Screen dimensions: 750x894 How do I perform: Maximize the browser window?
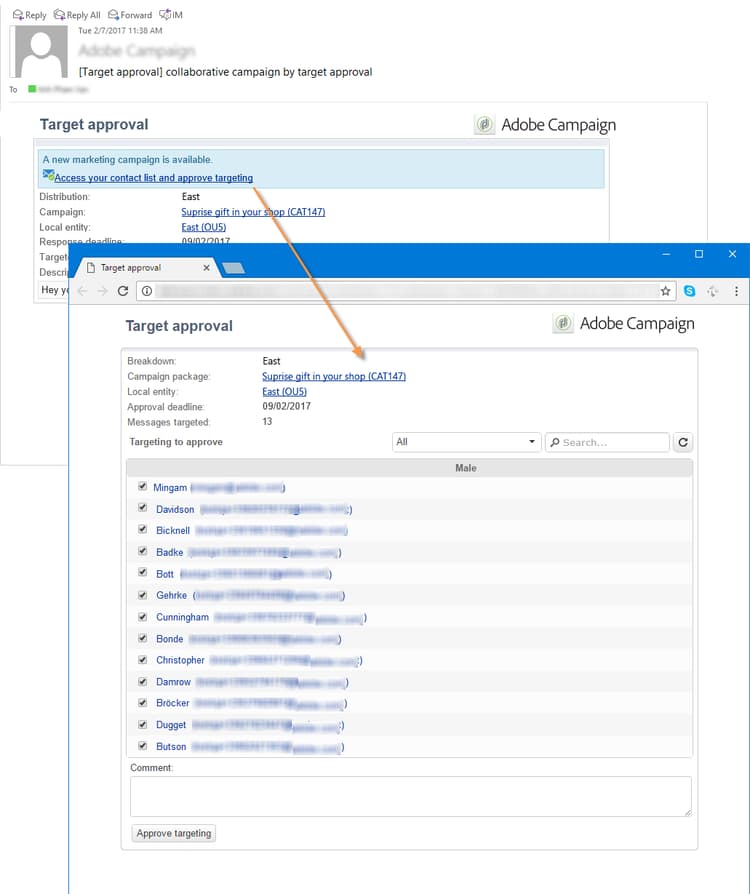699,254
